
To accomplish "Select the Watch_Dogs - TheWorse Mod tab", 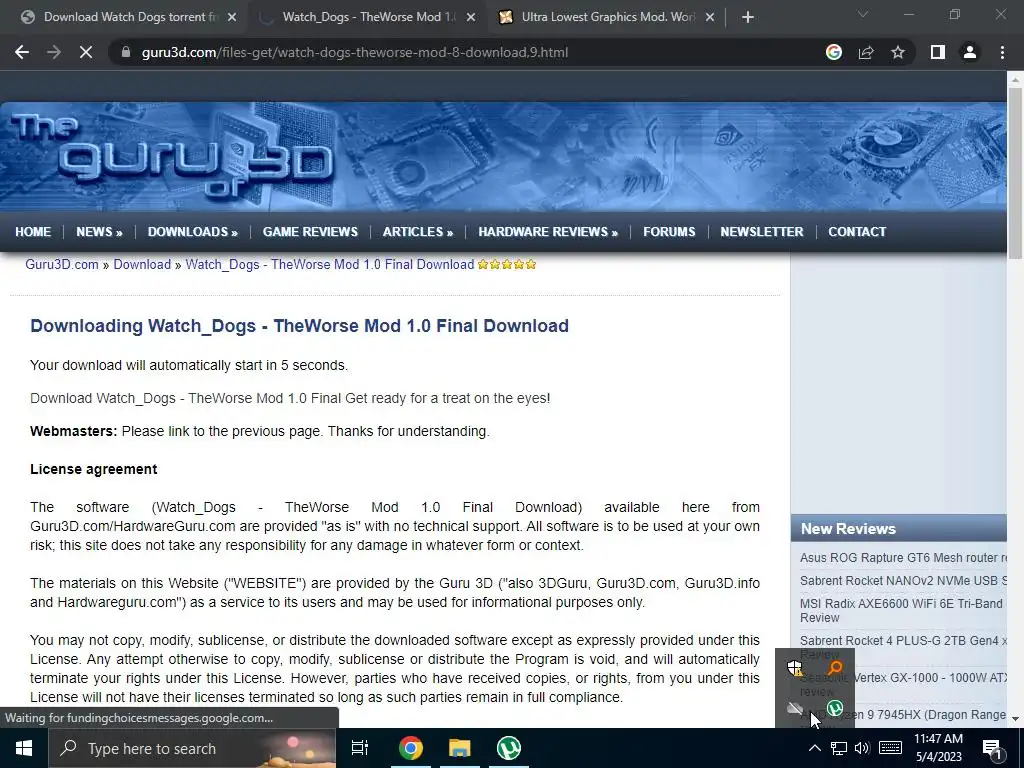I will [366, 17].
